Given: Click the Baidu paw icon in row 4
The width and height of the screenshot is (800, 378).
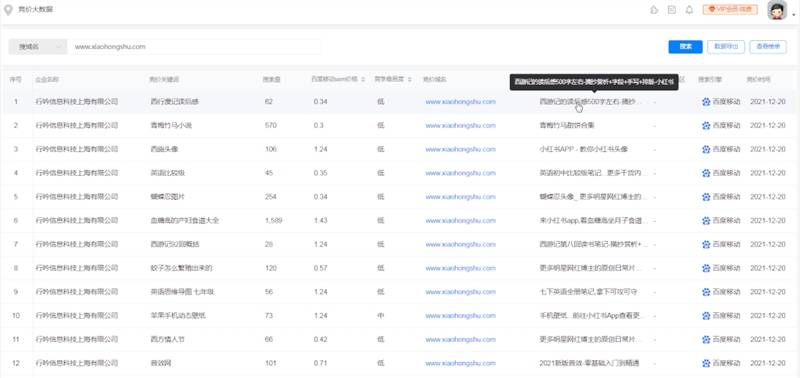Looking at the screenshot, I should [706, 173].
